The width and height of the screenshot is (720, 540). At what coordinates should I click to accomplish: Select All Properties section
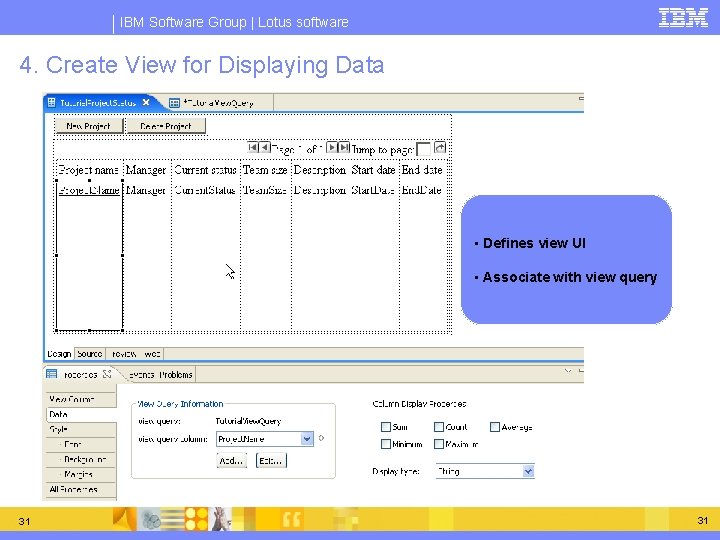[x=81, y=489]
